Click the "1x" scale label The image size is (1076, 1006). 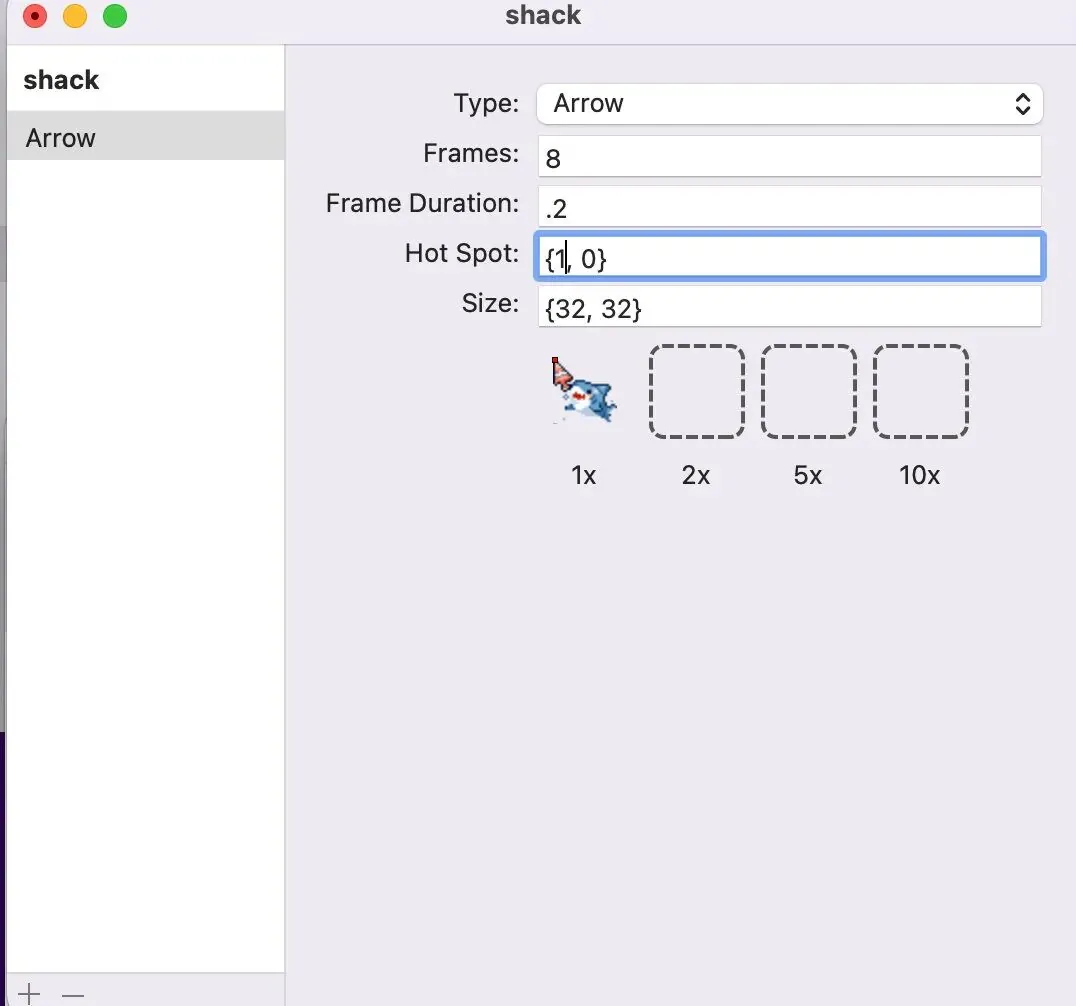[x=584, y=475]
